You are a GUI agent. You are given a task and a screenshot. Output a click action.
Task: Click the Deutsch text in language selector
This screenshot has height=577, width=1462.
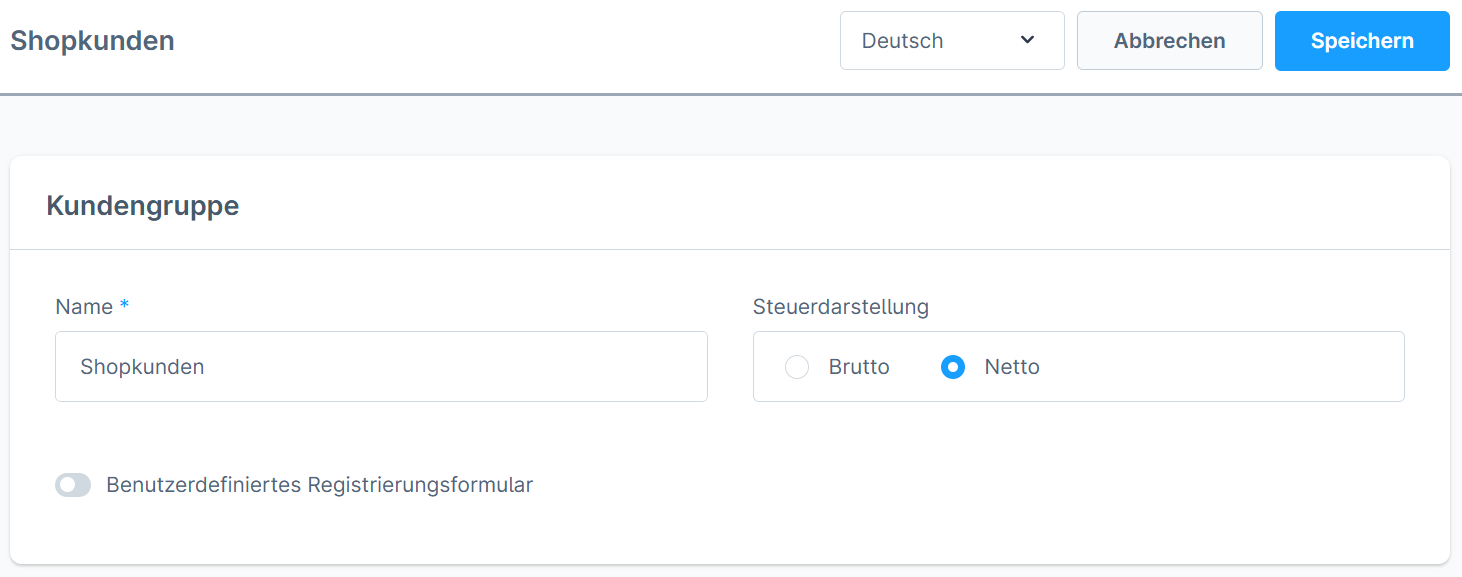click(x=902, y=41)
